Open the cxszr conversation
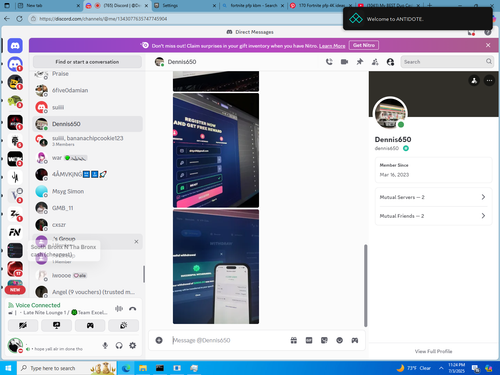The image size is (500, 375). [87, 225]
